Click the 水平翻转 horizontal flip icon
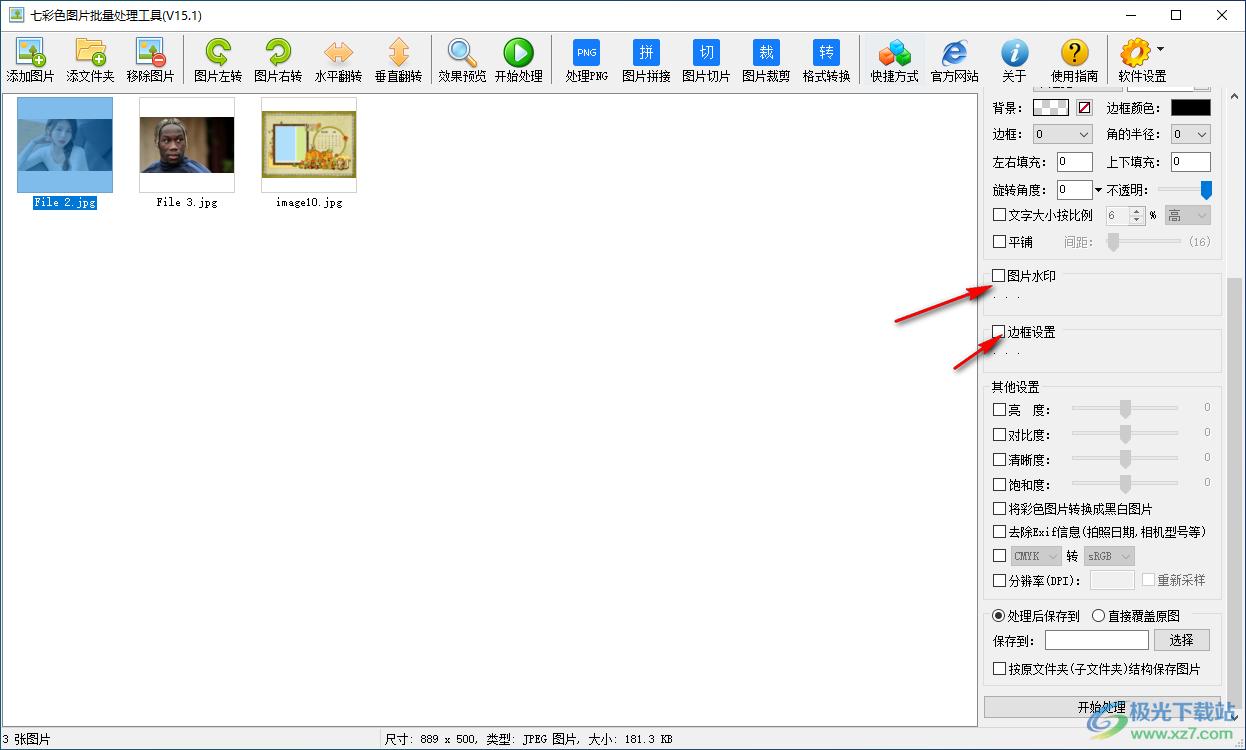This screenshot has width=1246, height=750. click(338, 54)
